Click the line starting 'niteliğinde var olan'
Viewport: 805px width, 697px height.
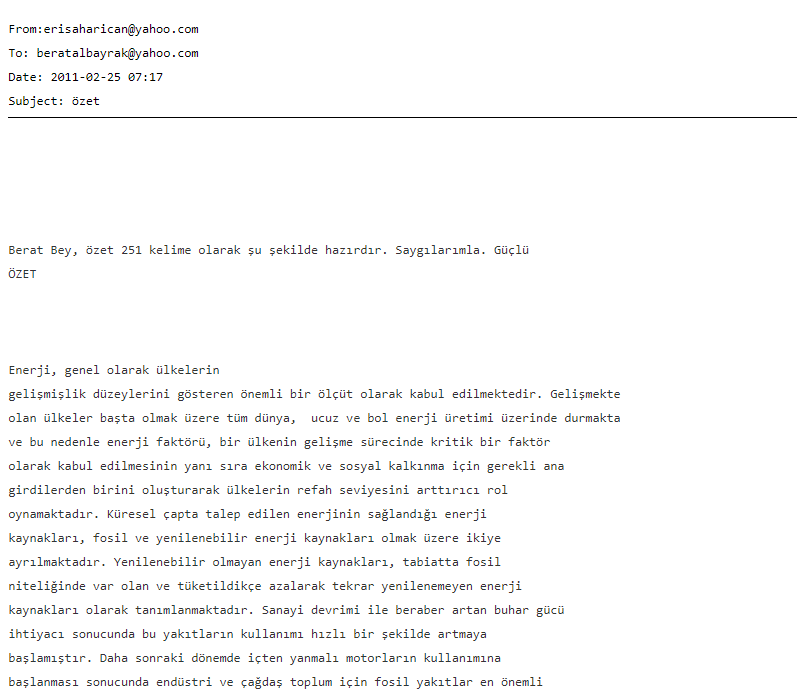point(265,586)
